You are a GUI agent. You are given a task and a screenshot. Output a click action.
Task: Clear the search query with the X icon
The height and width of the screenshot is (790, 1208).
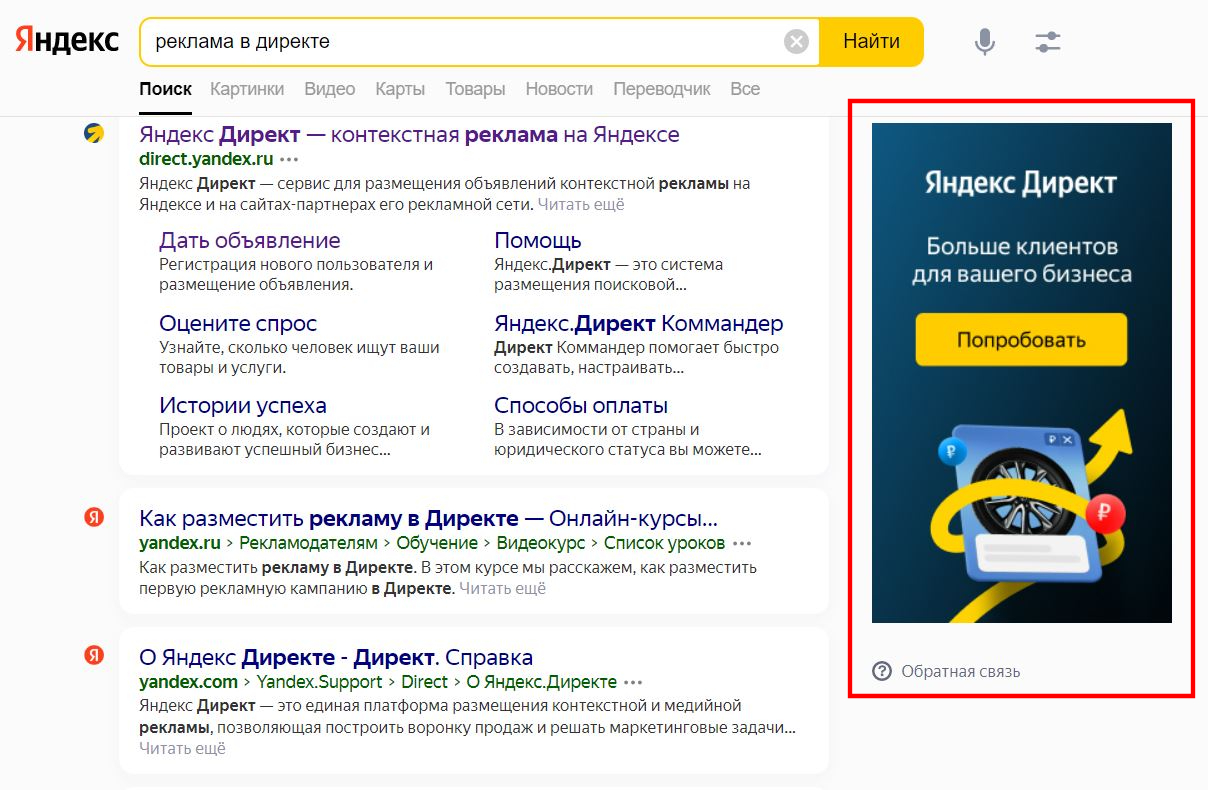[x=796, y=41]
